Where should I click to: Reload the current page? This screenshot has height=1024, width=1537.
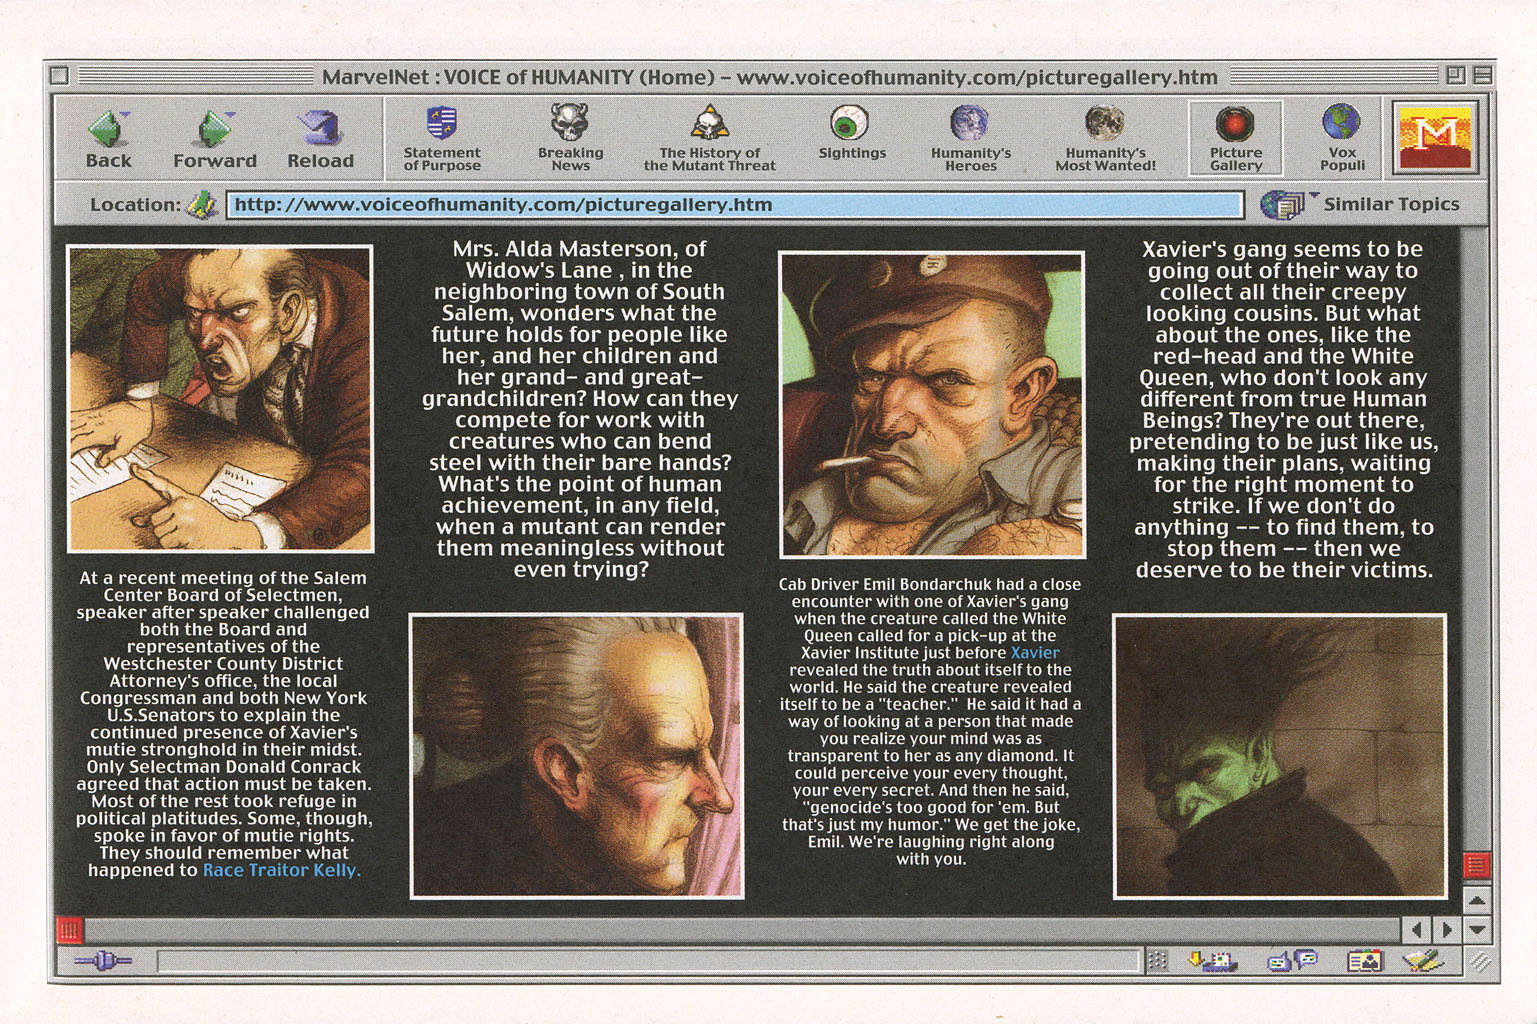[x=320, y=139]
